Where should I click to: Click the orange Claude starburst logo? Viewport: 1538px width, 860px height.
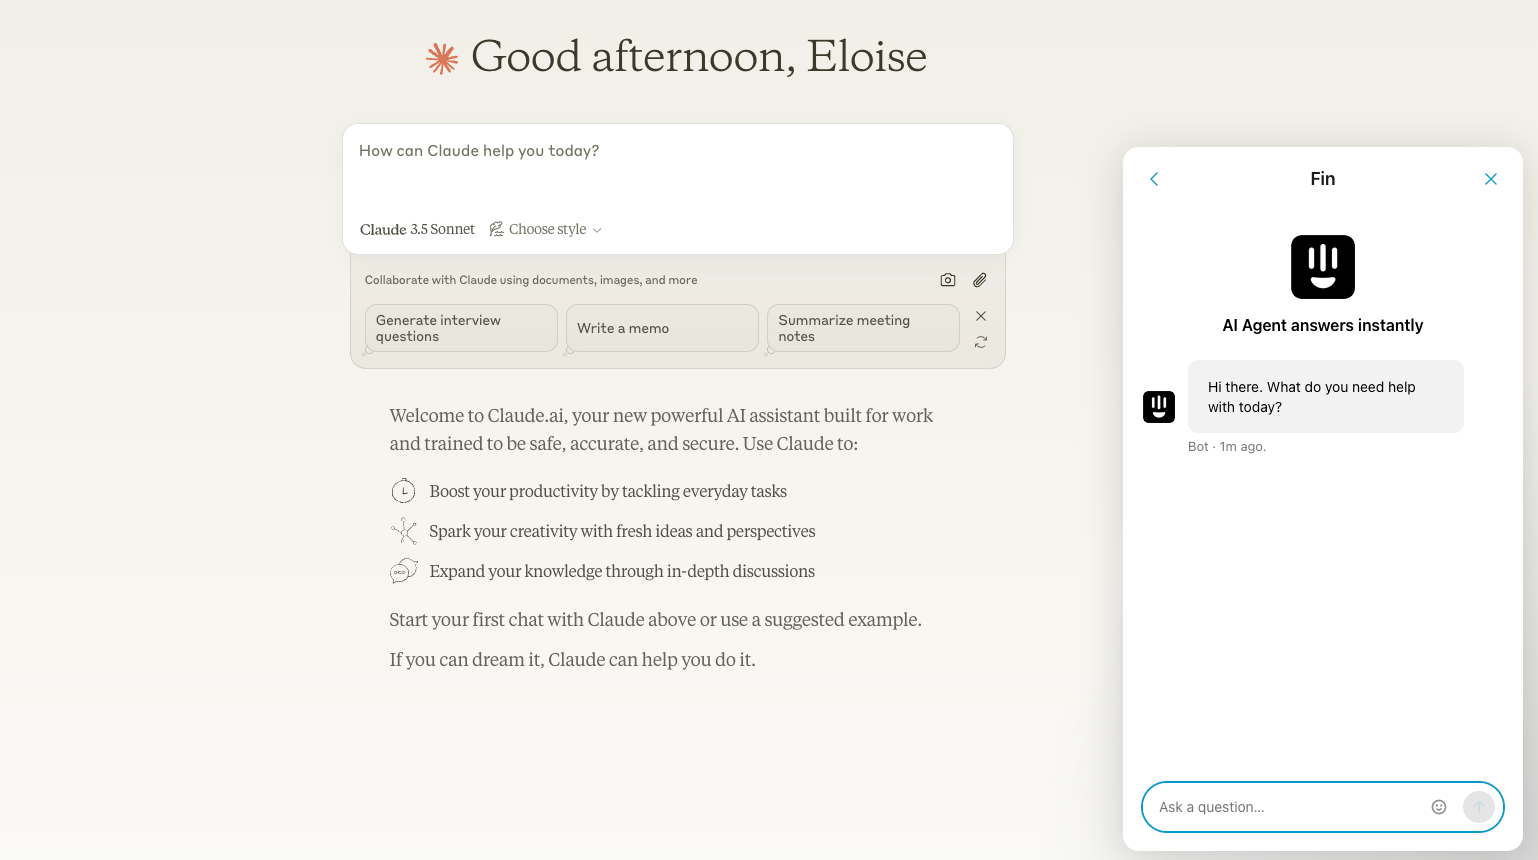tap(442, 59)
